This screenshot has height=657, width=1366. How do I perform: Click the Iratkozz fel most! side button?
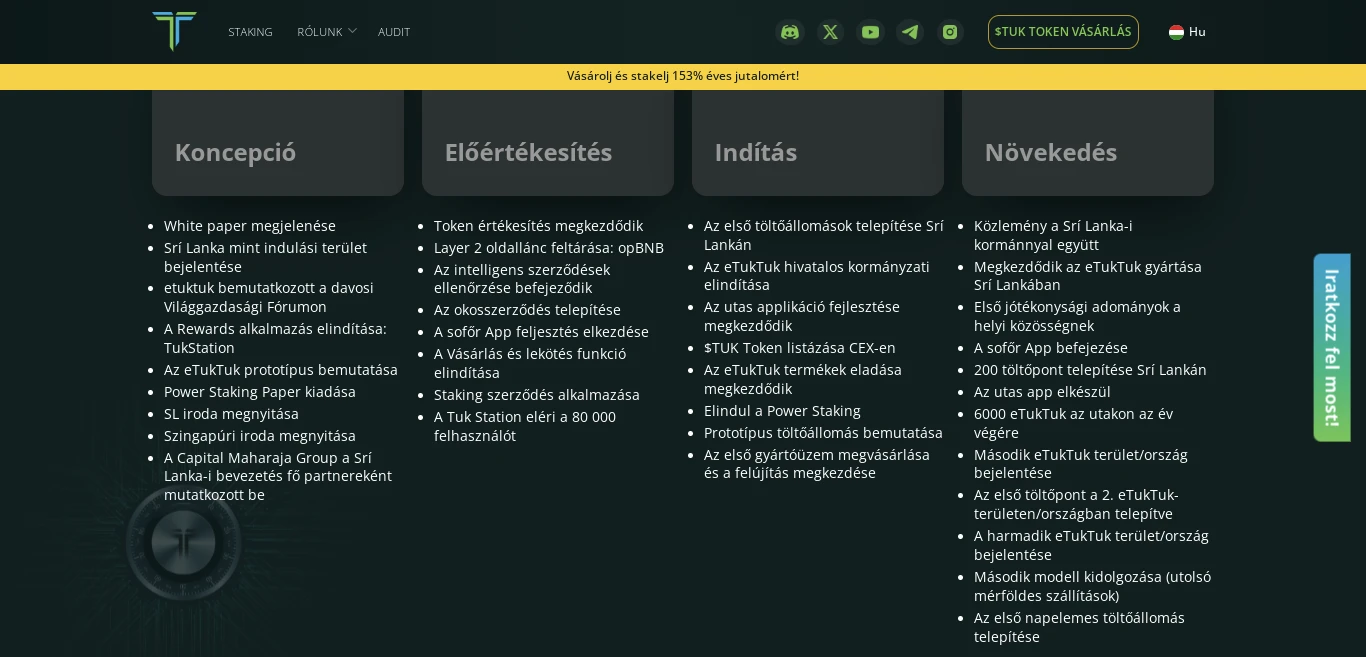click(1332, 347)
